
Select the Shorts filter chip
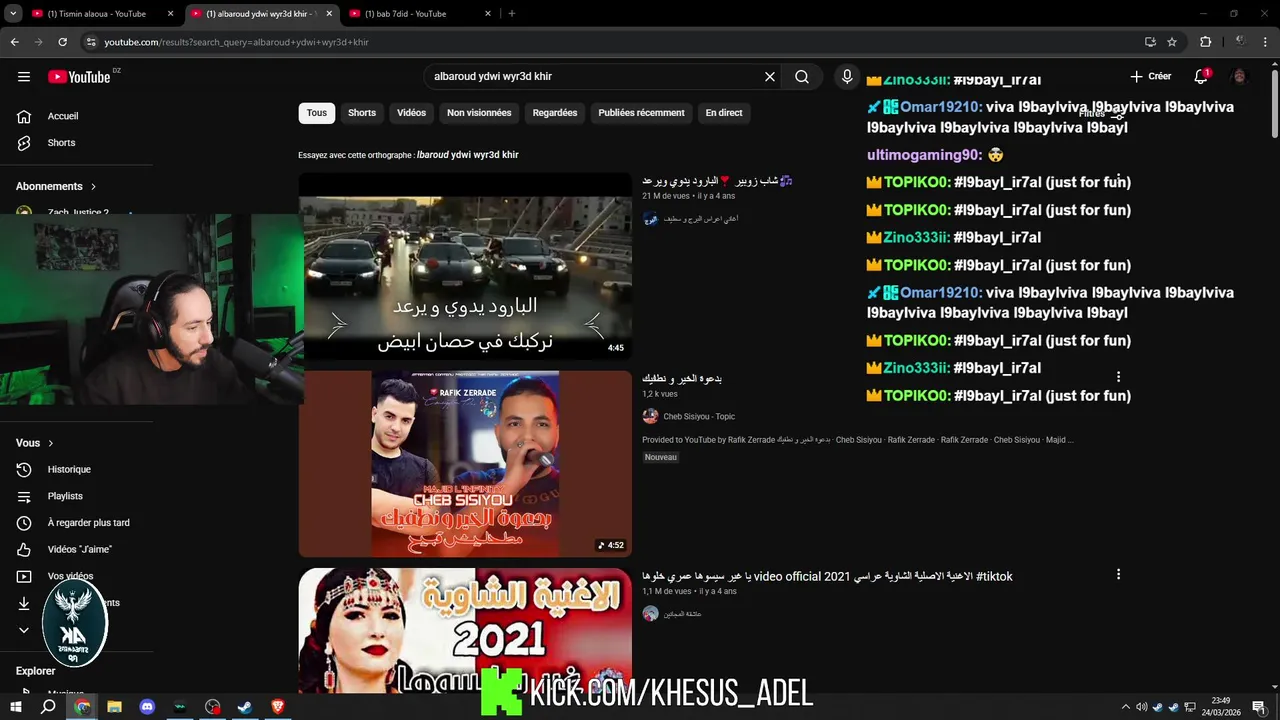pos(362,113)
